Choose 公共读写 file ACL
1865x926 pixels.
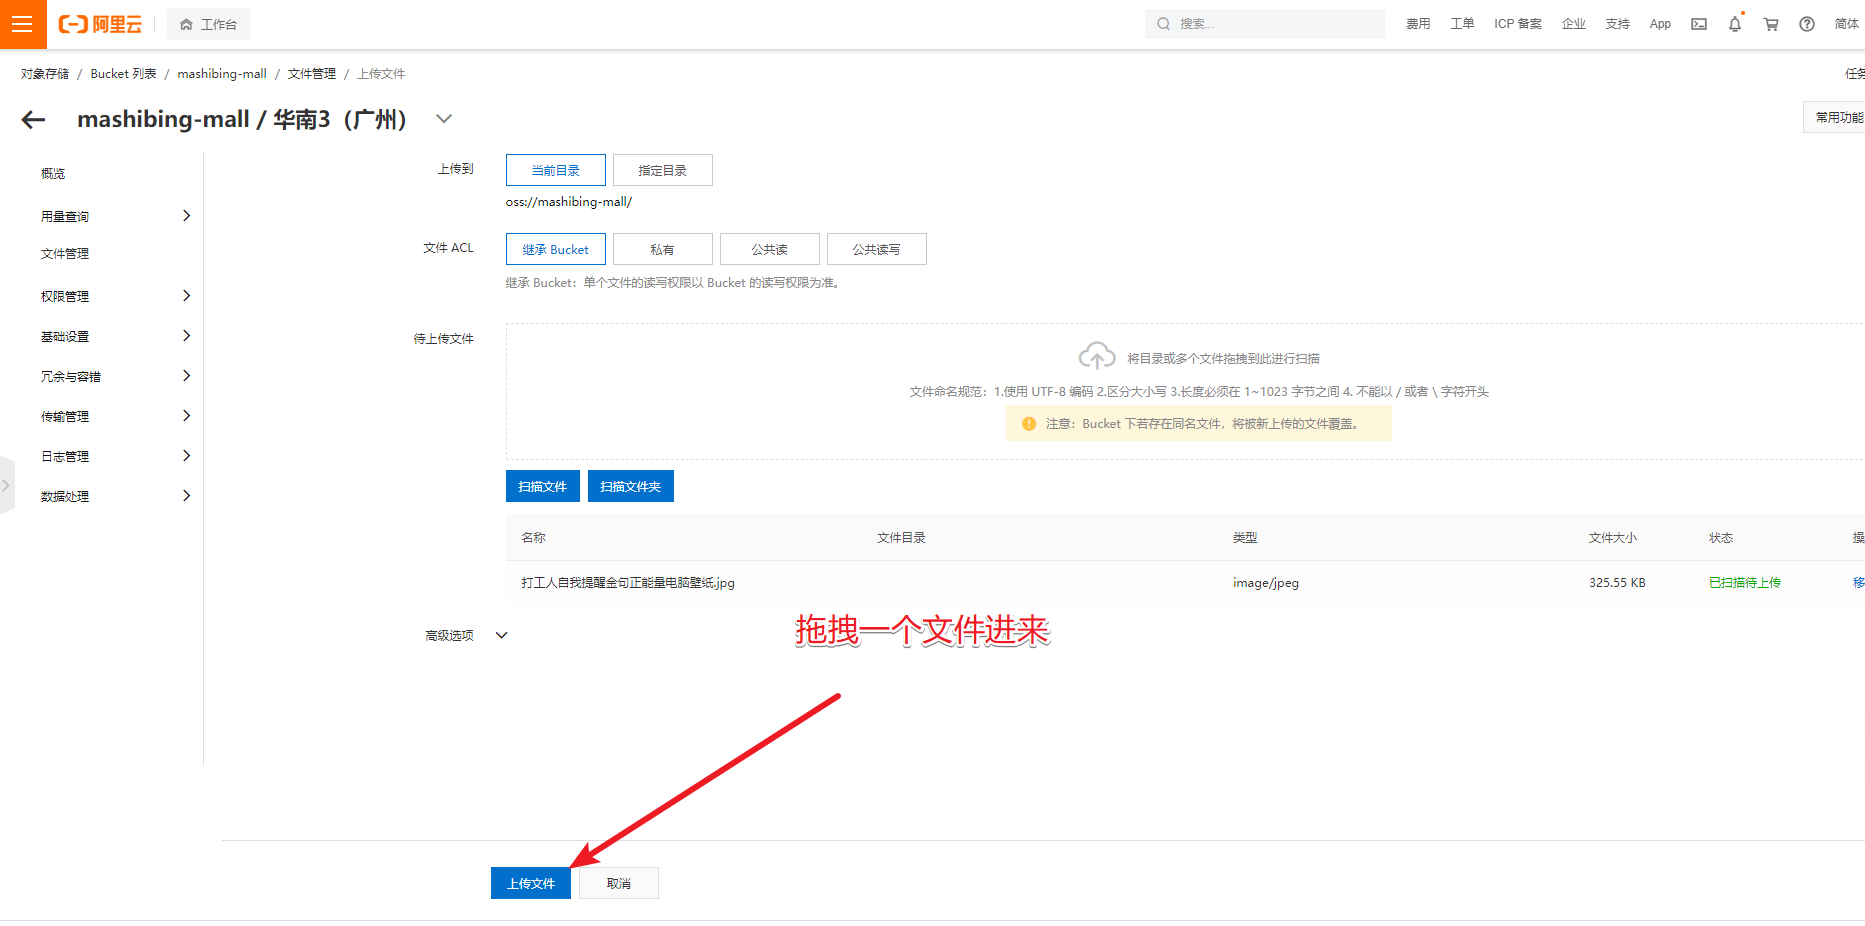pyautogui.click(x=877, y=249)
